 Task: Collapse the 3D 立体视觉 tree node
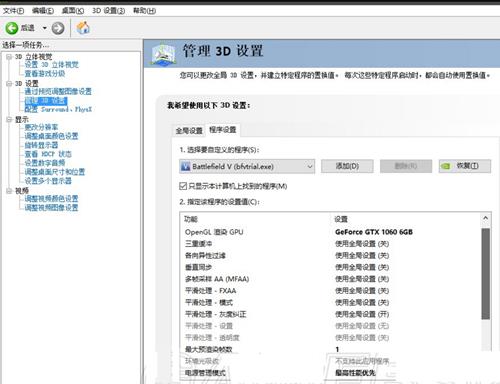tap(9, 57)
